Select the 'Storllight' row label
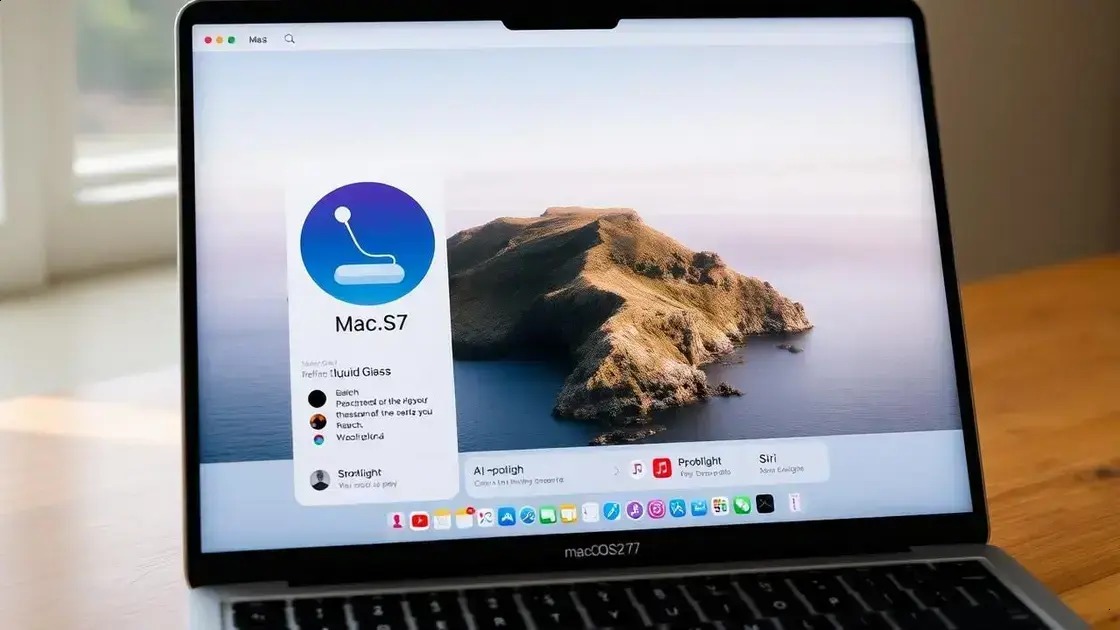This screenshot has width=1120, height=630. coord(359,473)
